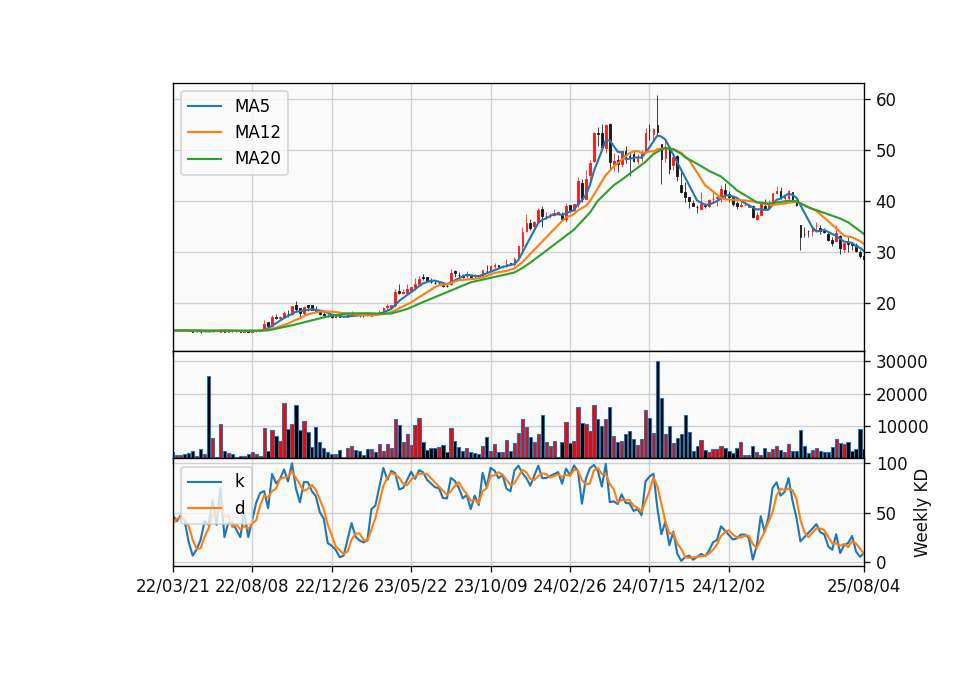Image resolution: width=960 pixels, height=690 pixels.
Task: Click the volume axis value 10000
Action: 902,427
